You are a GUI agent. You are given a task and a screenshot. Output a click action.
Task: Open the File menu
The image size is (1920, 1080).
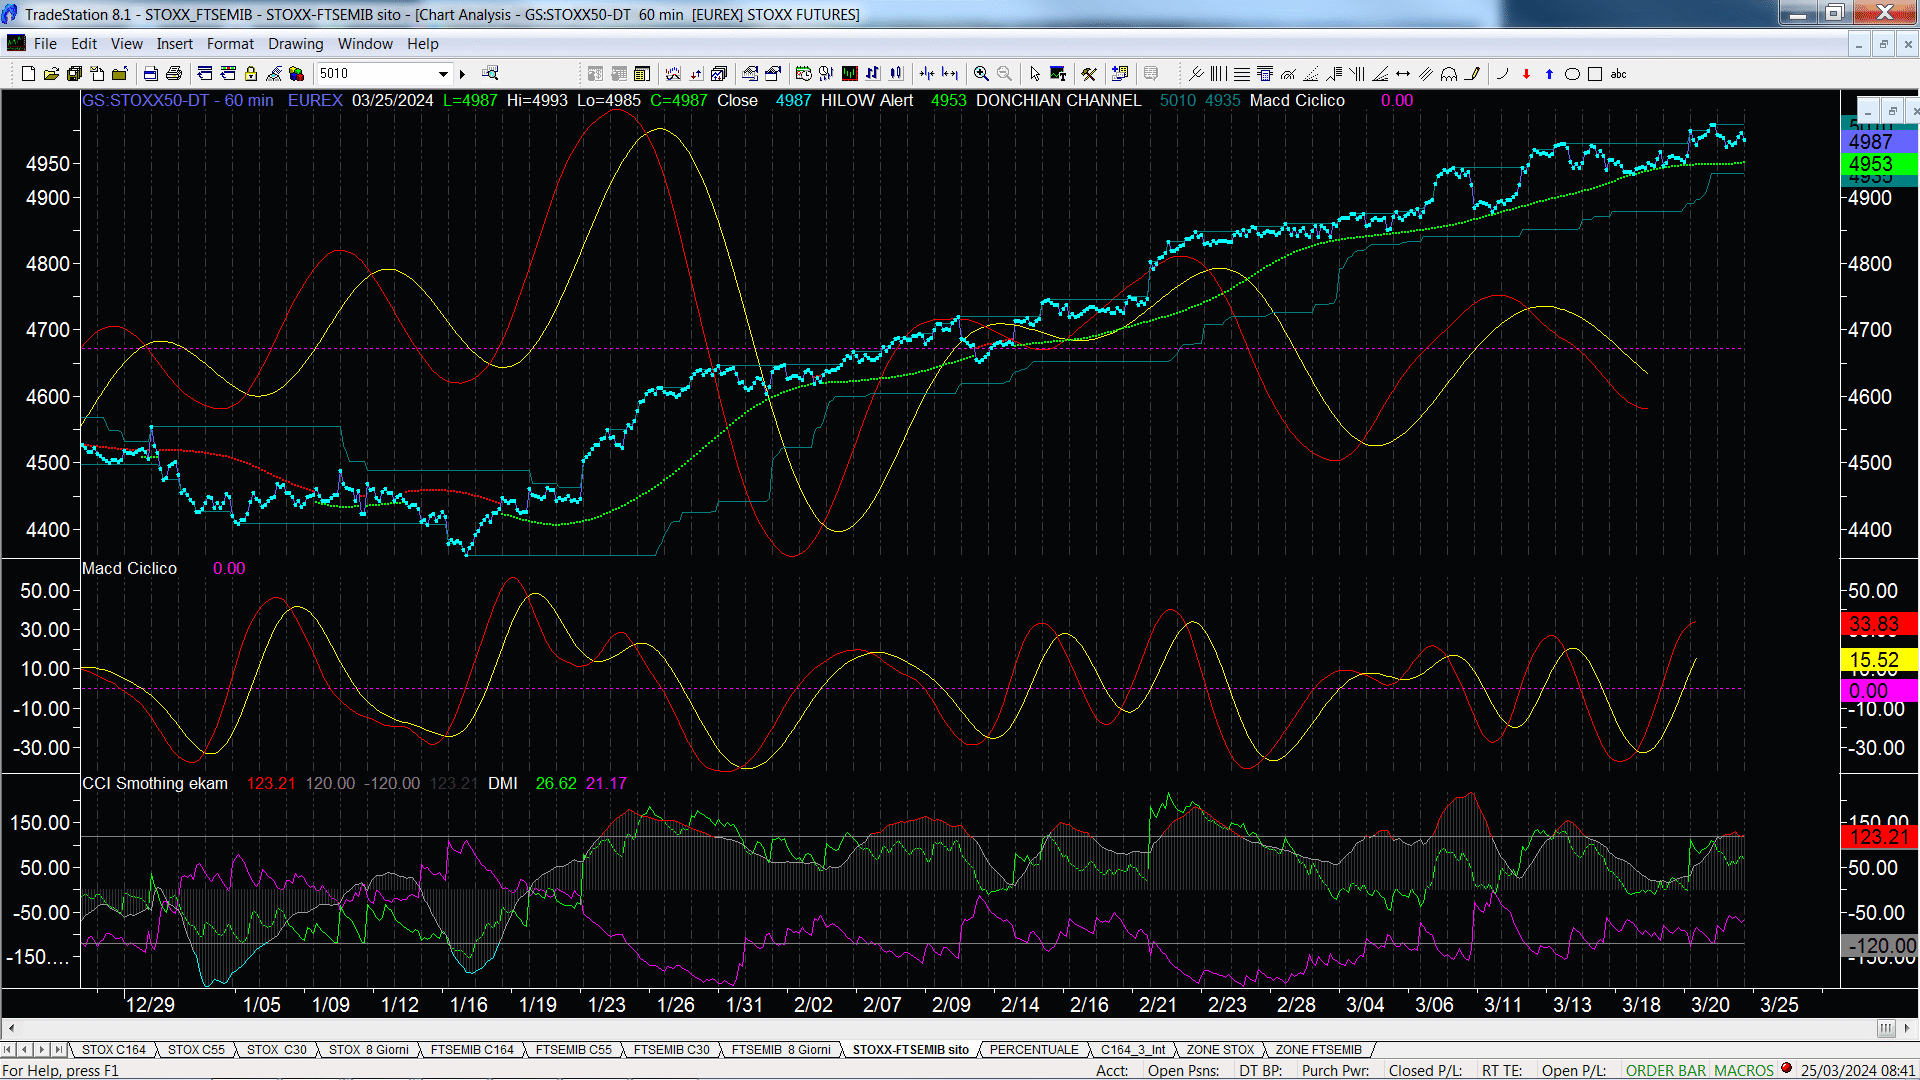(x=45, y=44)
